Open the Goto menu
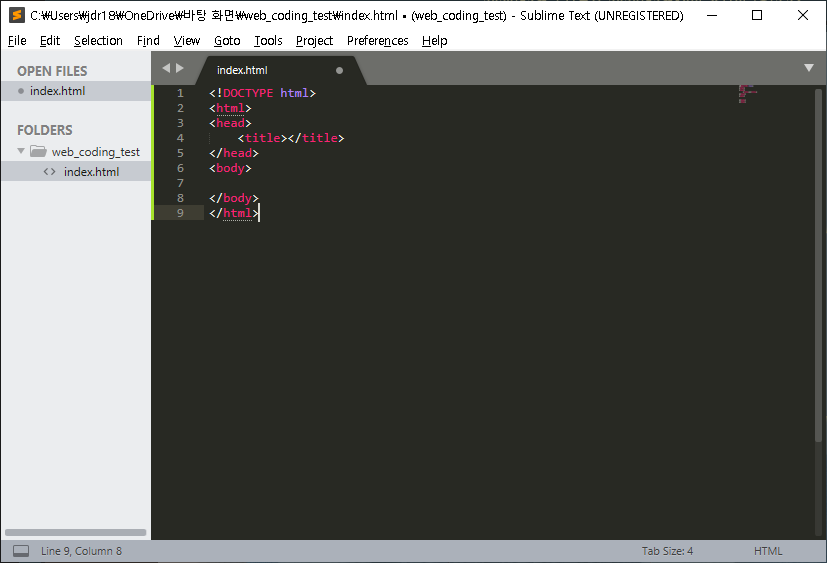 coord(227,41)
